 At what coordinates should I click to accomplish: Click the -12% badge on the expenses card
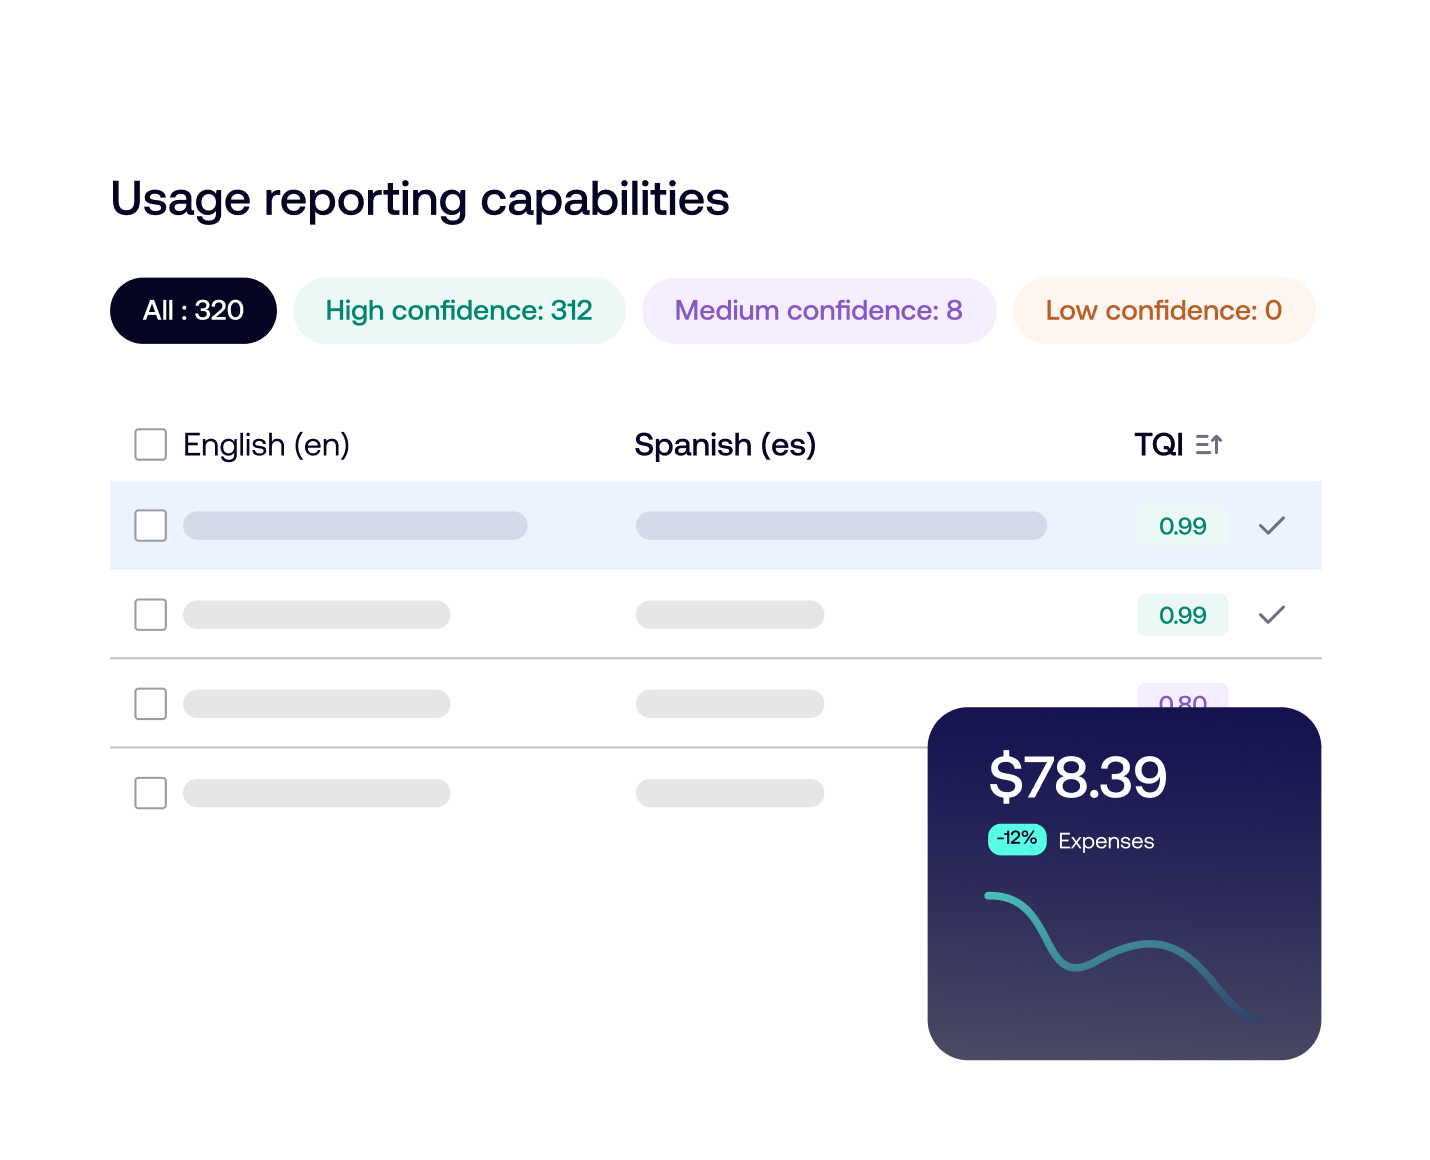coord(1017,839)
